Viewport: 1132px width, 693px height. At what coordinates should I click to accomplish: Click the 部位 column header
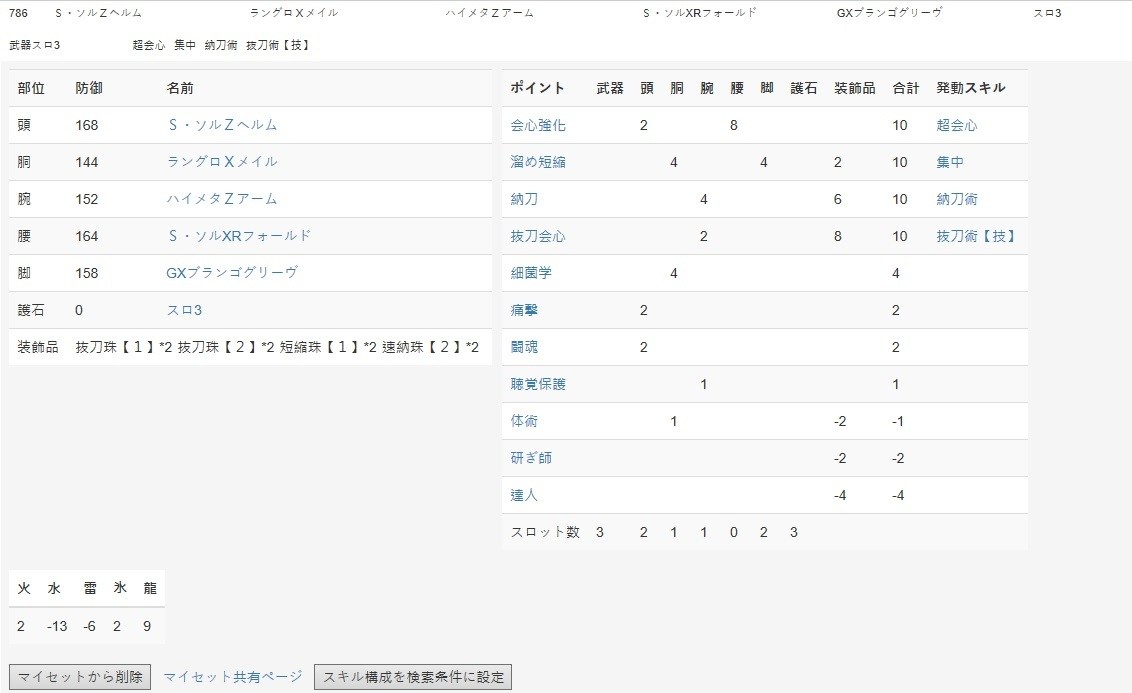click(x=31, y=88)
